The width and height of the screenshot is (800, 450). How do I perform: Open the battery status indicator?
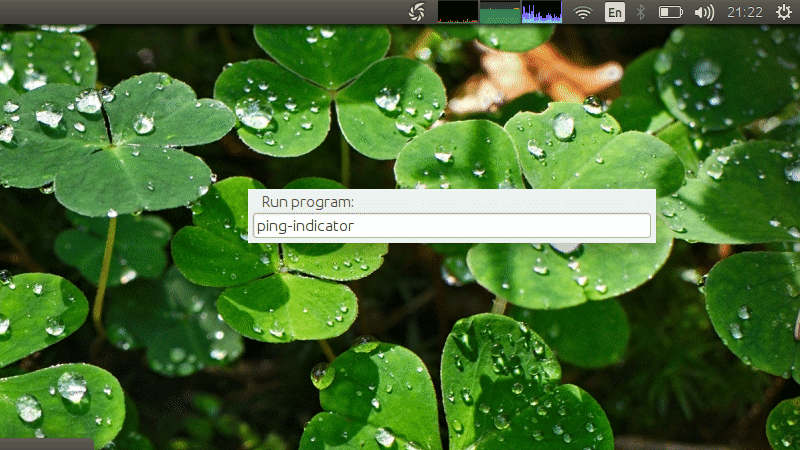(x=670, y=12)
